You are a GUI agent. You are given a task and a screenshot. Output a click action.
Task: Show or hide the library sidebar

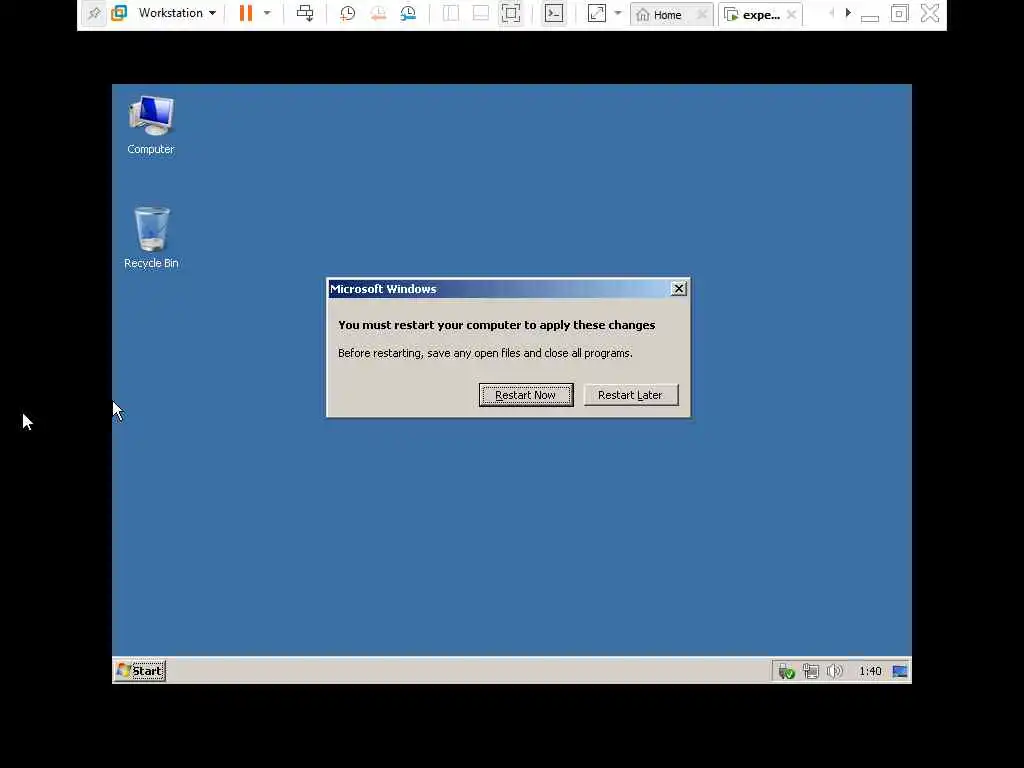451,14
